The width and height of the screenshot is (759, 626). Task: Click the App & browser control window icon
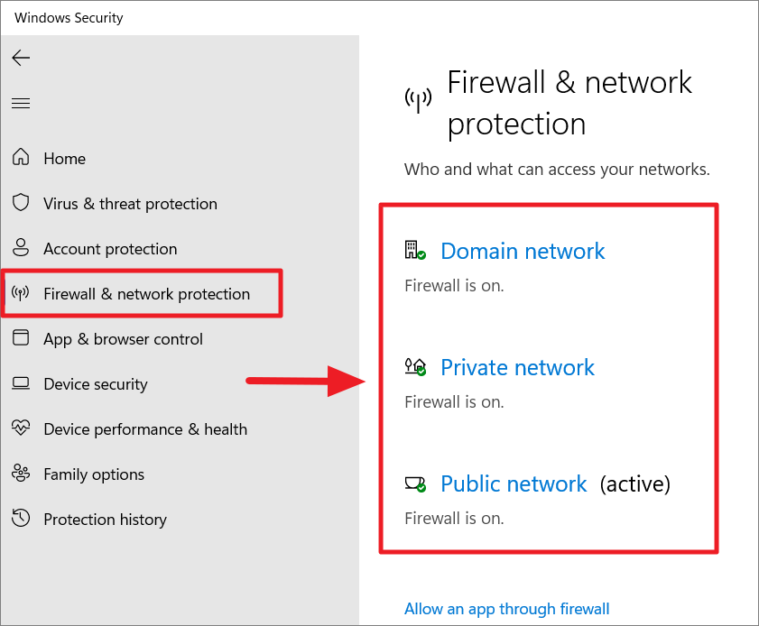[x=21, y=338]
